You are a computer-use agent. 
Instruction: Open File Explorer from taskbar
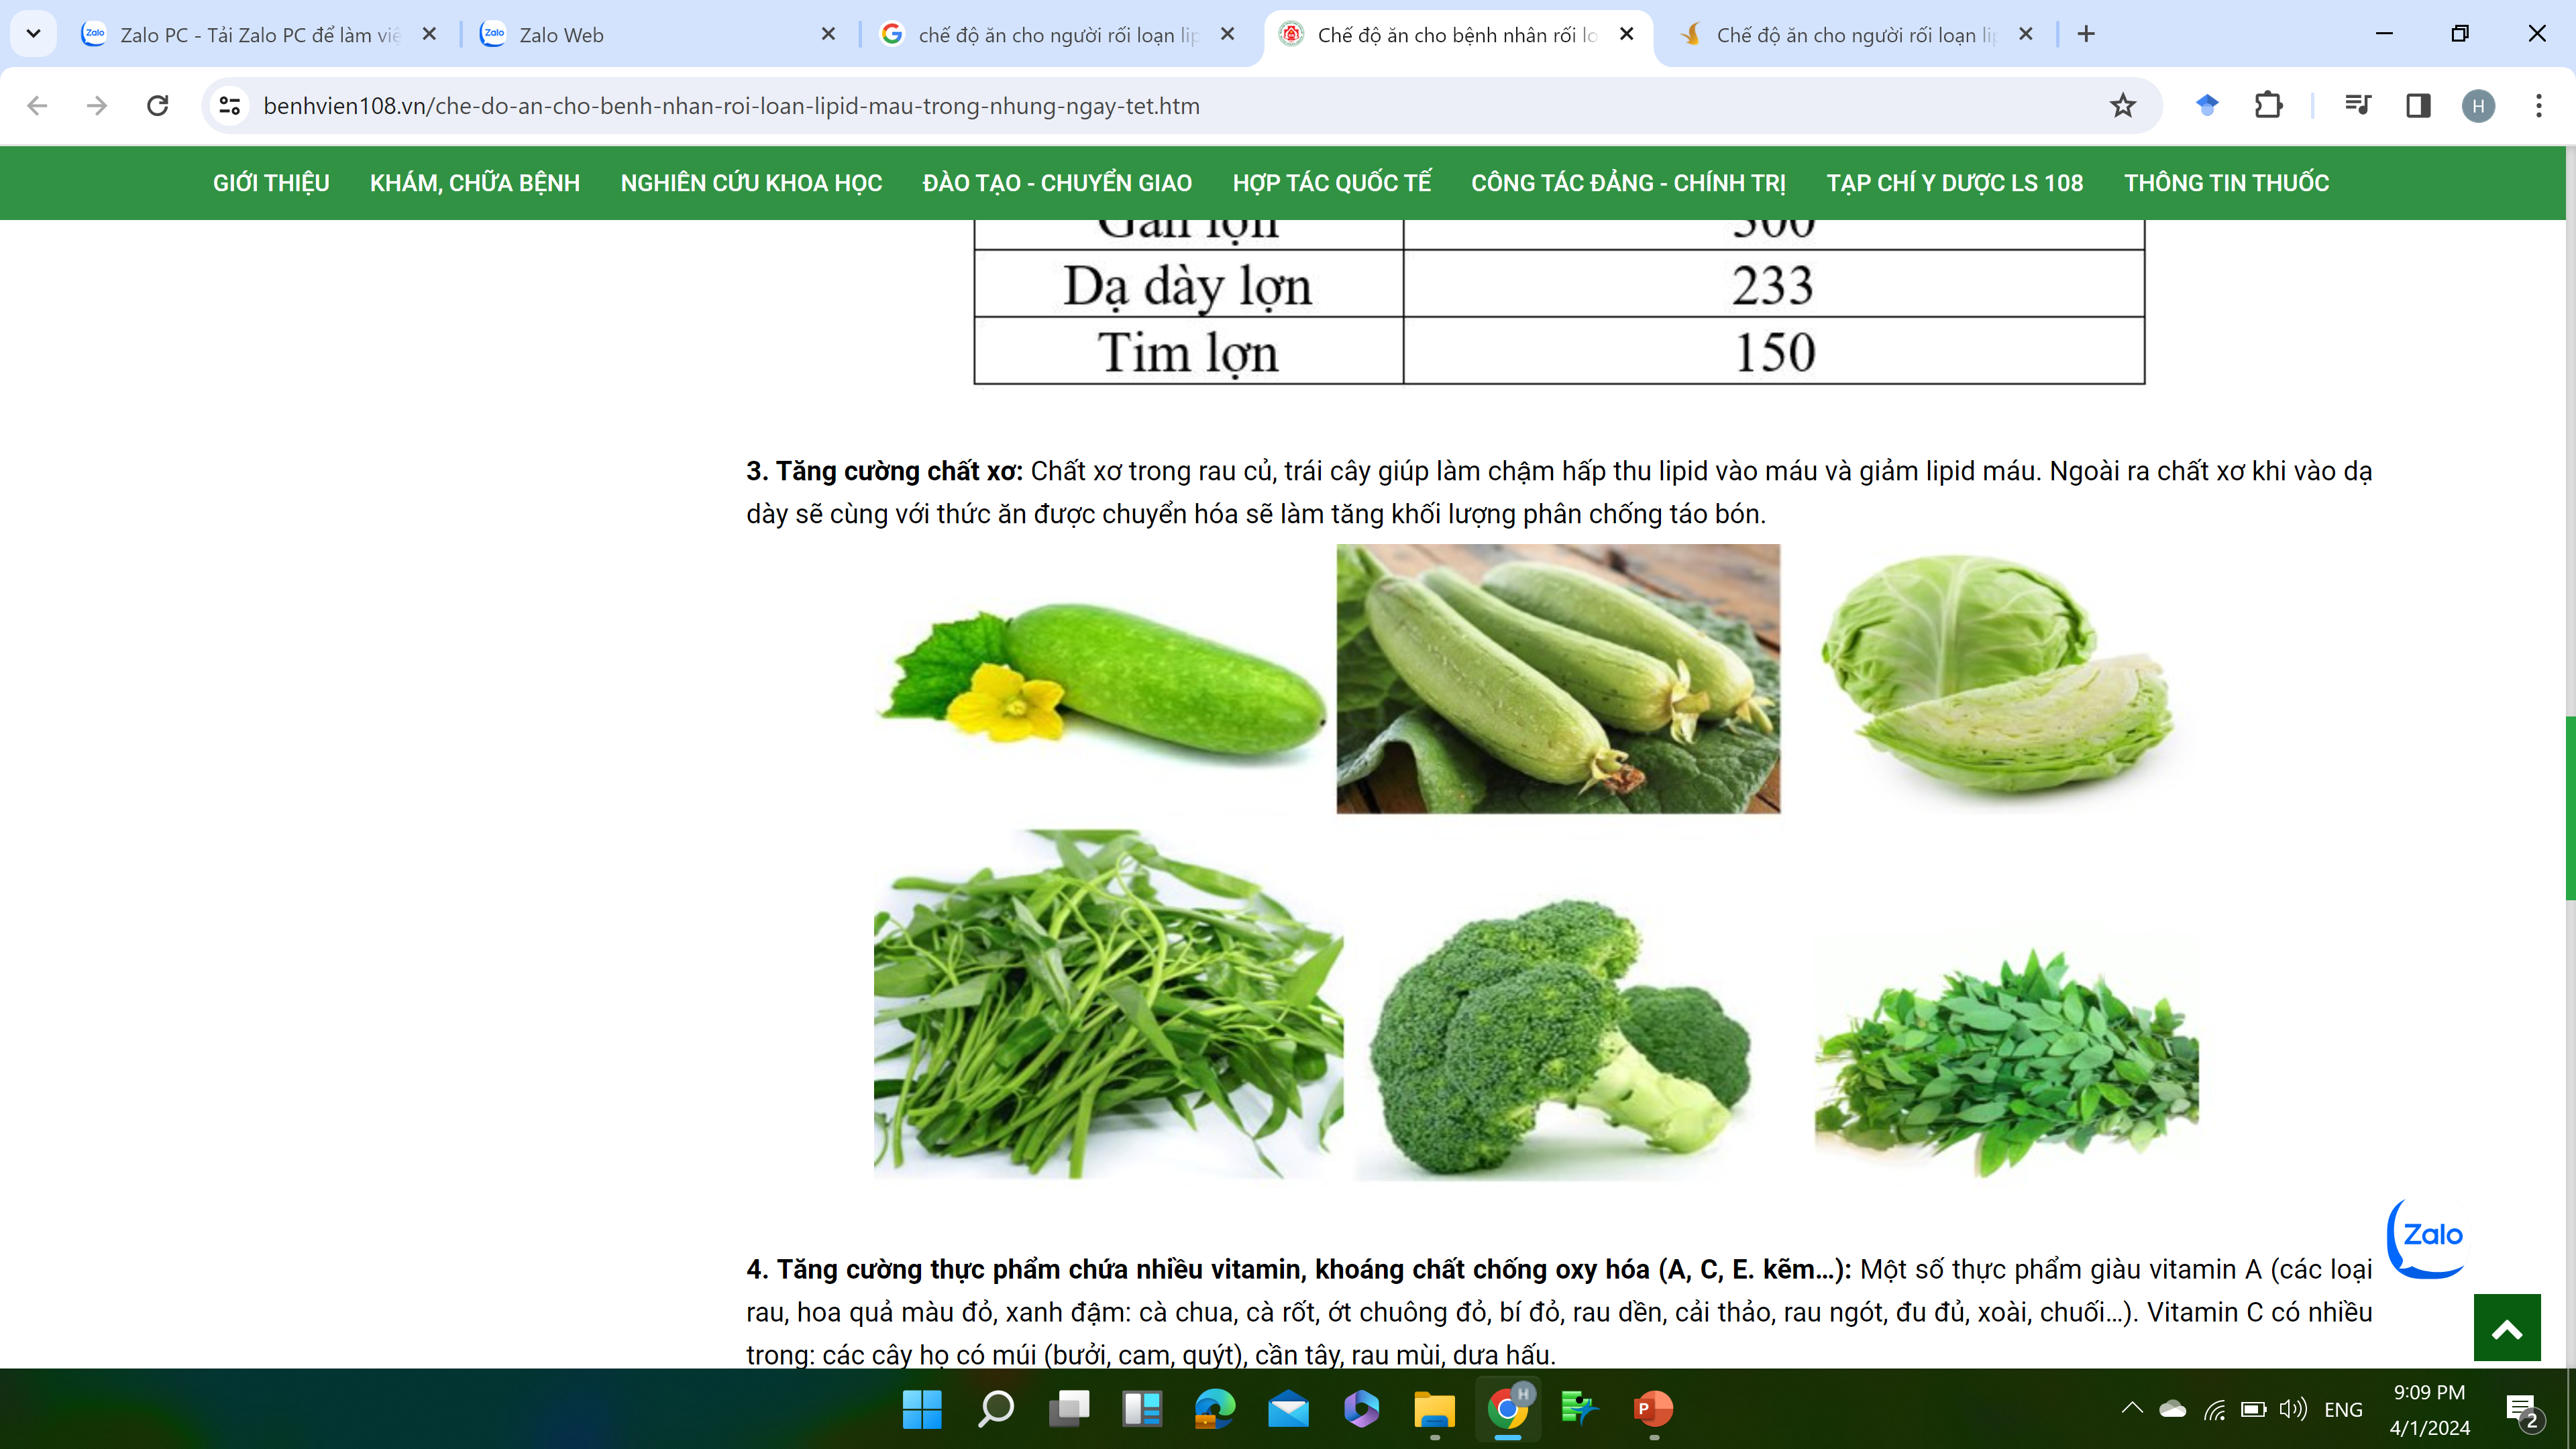1435,1409
